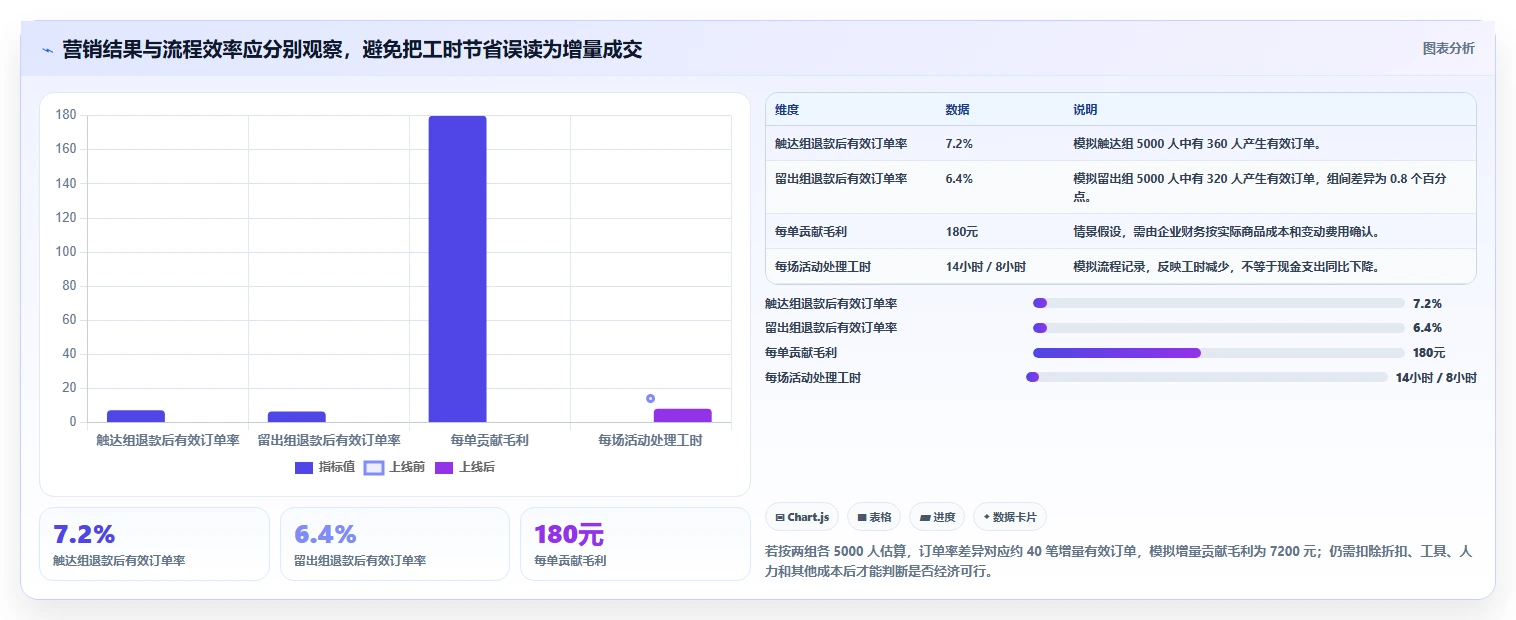Click progress bar for 每单贡献毛利
Image resolution: width=1516 pixels, height=620 pixels.
pos(1219,353)
